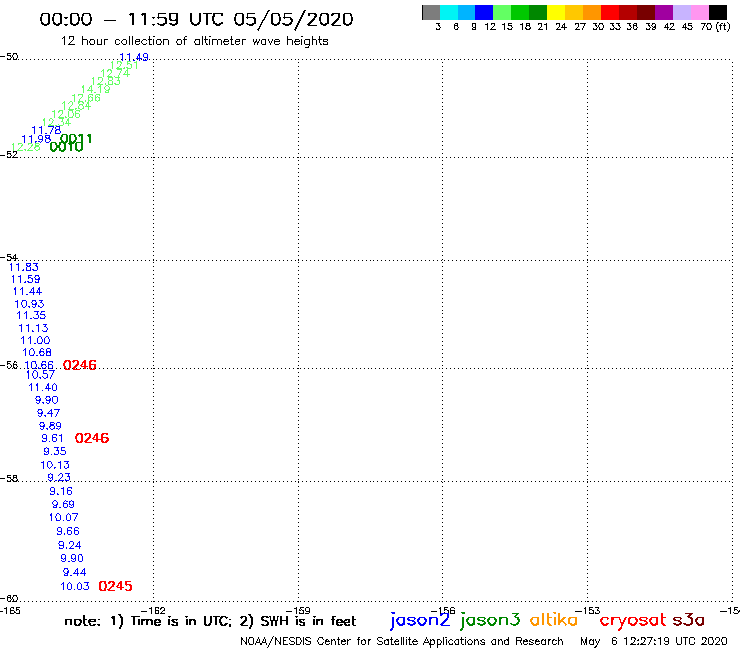Screen dimensions: 740x650
Task: Click the '-159' longitude axis label
Action: coord(298,610)
